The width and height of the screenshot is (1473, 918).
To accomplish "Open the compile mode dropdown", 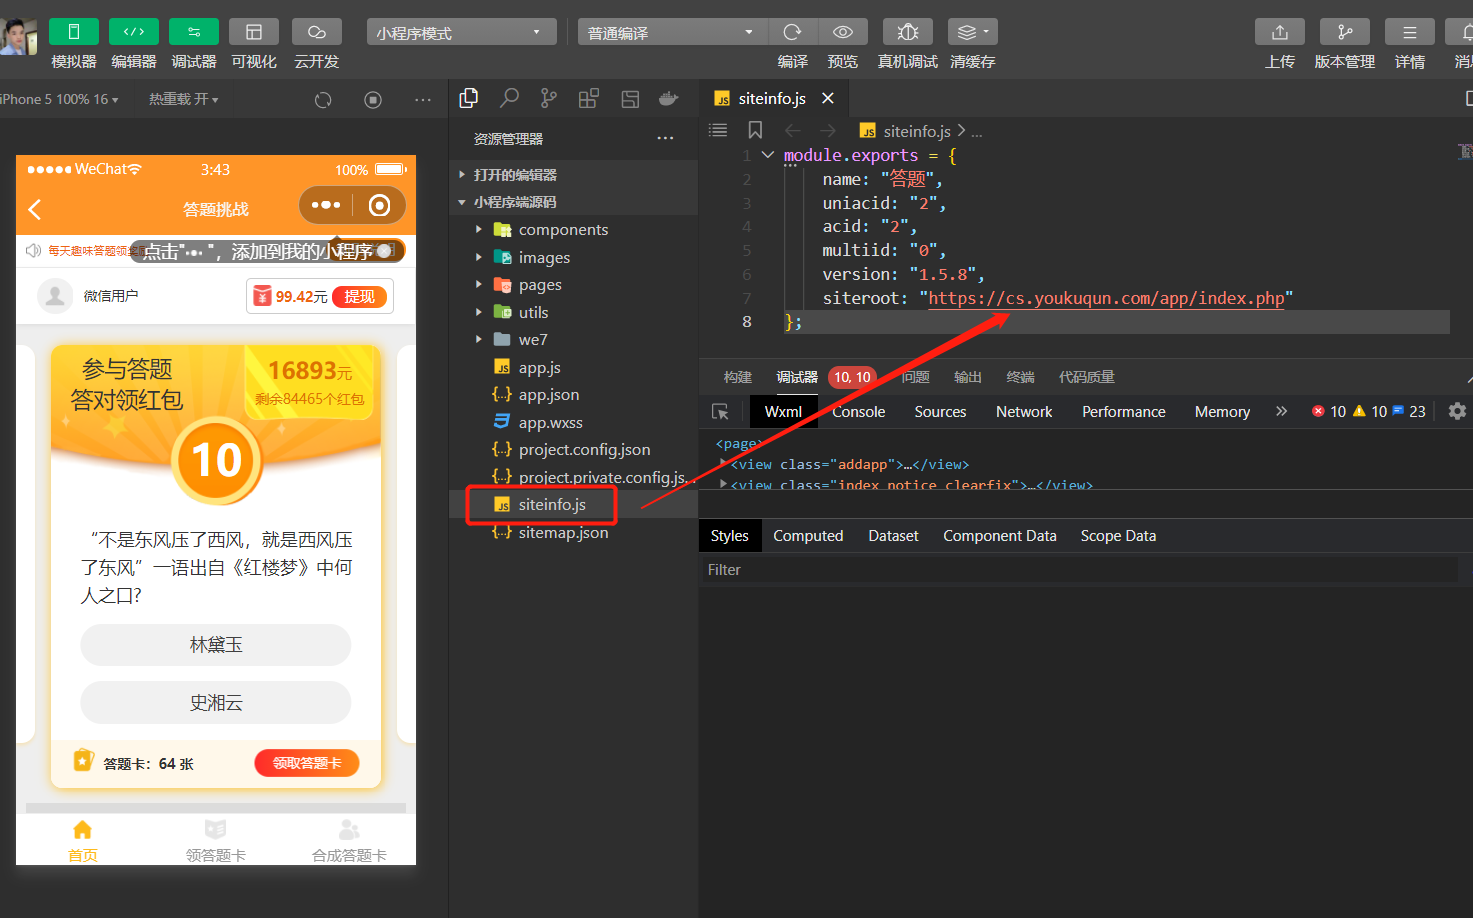I will click(672, 32).
